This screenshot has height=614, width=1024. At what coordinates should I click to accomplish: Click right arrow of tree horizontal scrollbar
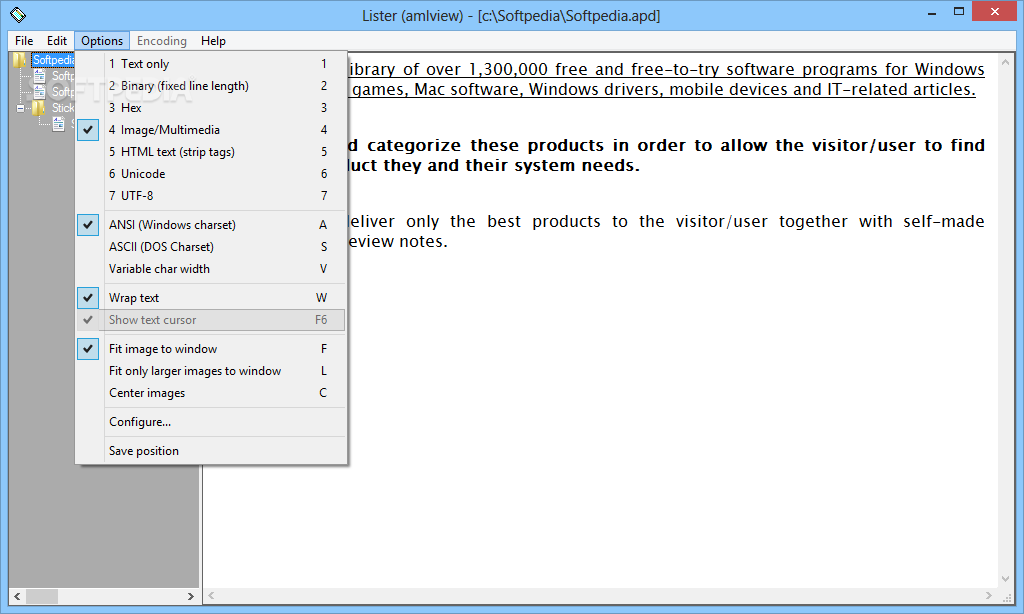[x=191, y=596]
